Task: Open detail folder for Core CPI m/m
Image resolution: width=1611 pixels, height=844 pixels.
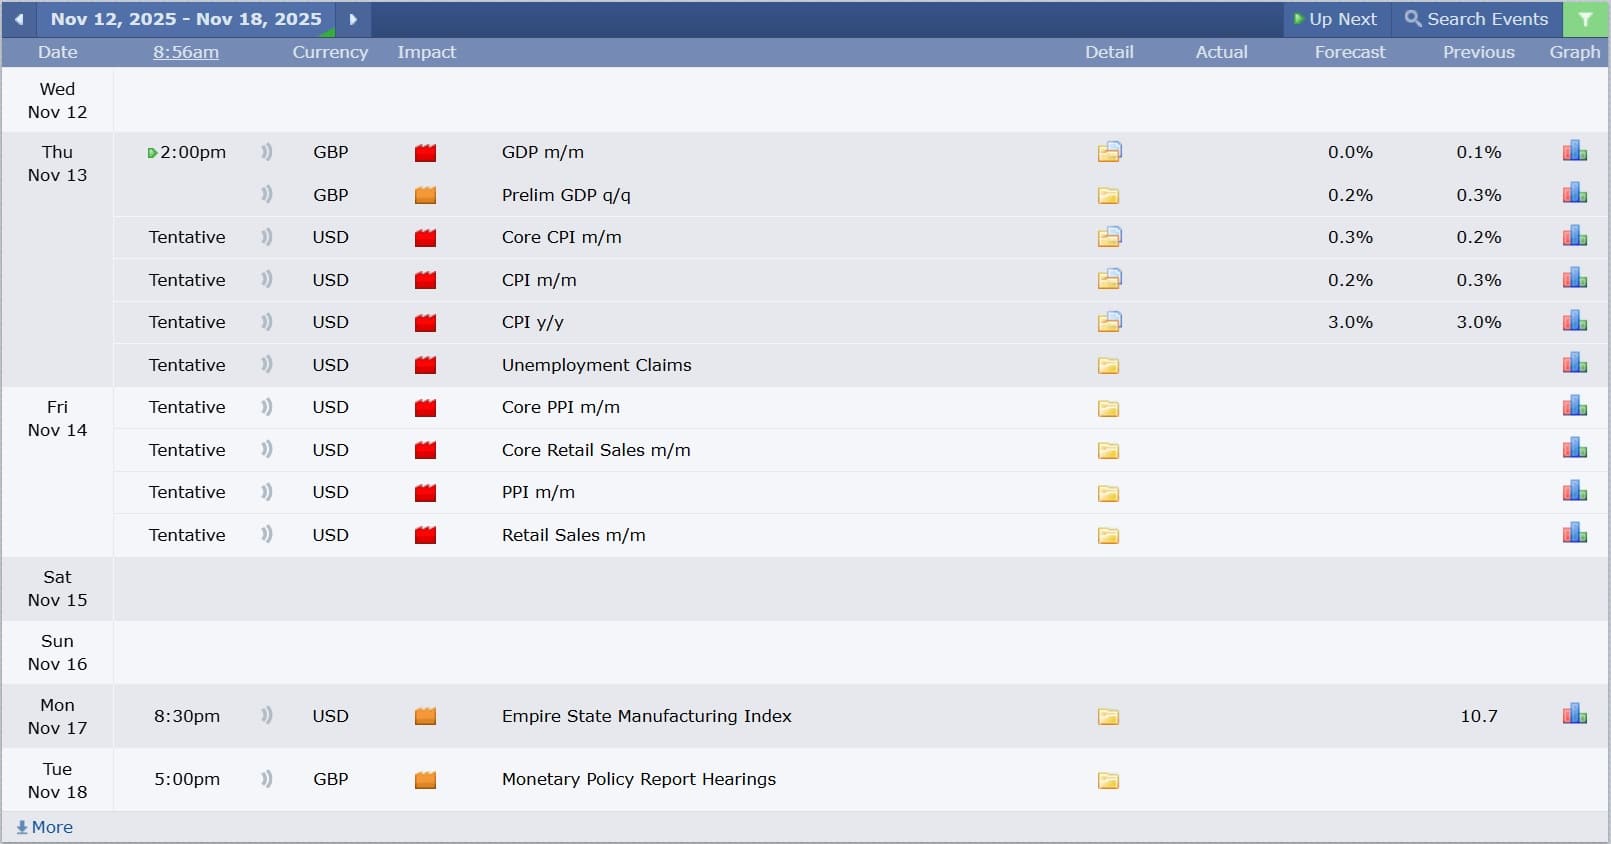Action: pyautogui.click(x=1109, y=237)
